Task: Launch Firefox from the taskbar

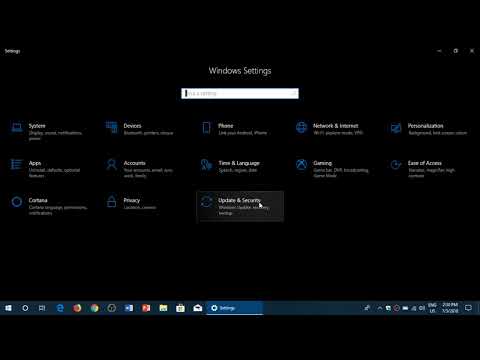Action: (77, 308)
